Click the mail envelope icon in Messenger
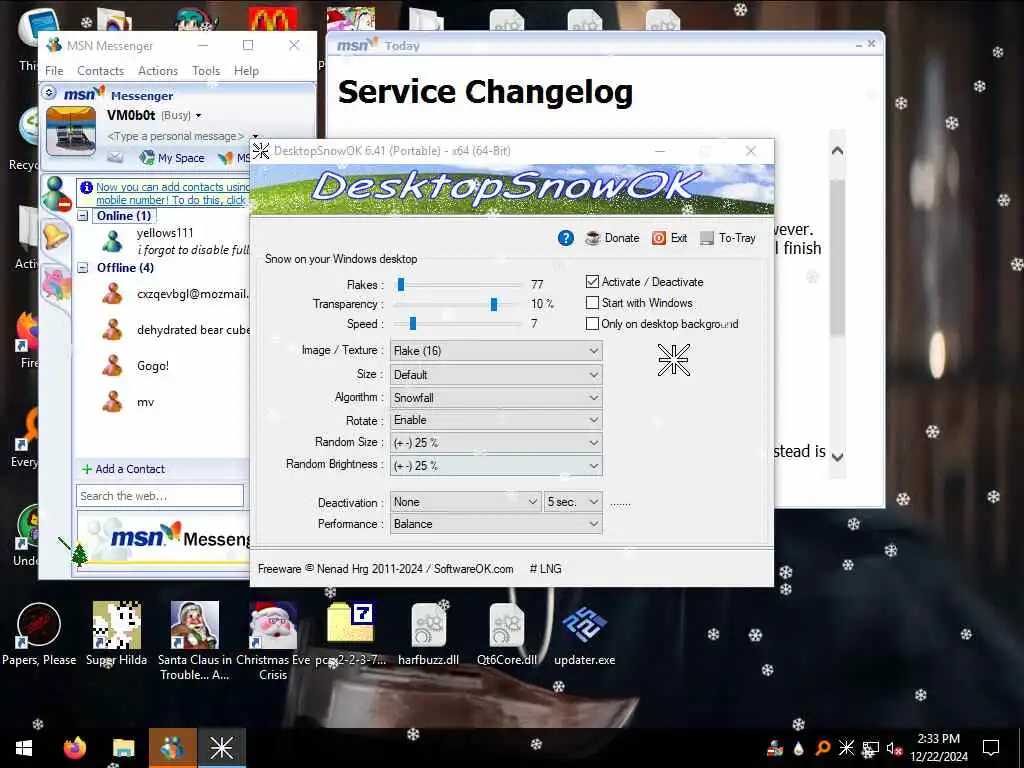 (x=115, y=157)
